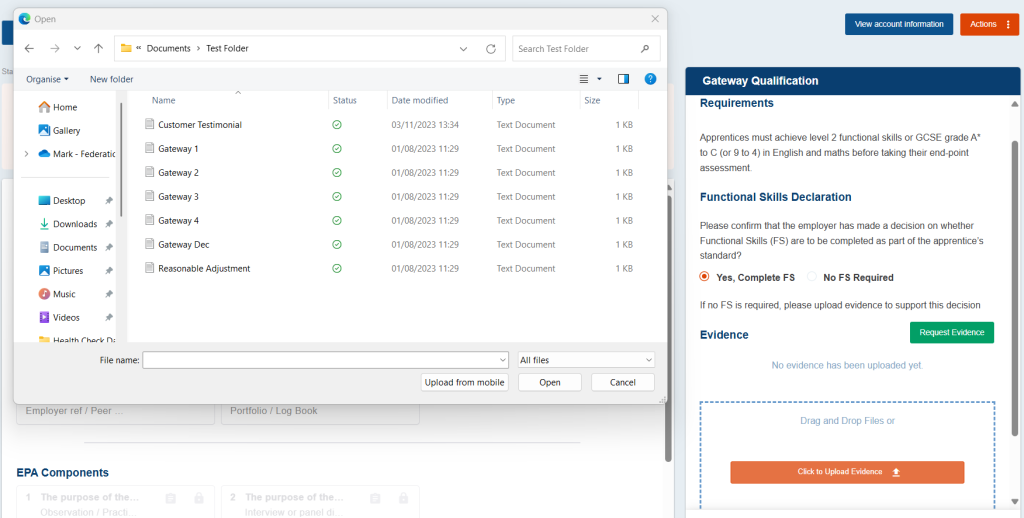Screen dimensions: 1024x518
Task: Expand the address bar path dropdown
Action: pyautogui.click(x=463, y=48)
